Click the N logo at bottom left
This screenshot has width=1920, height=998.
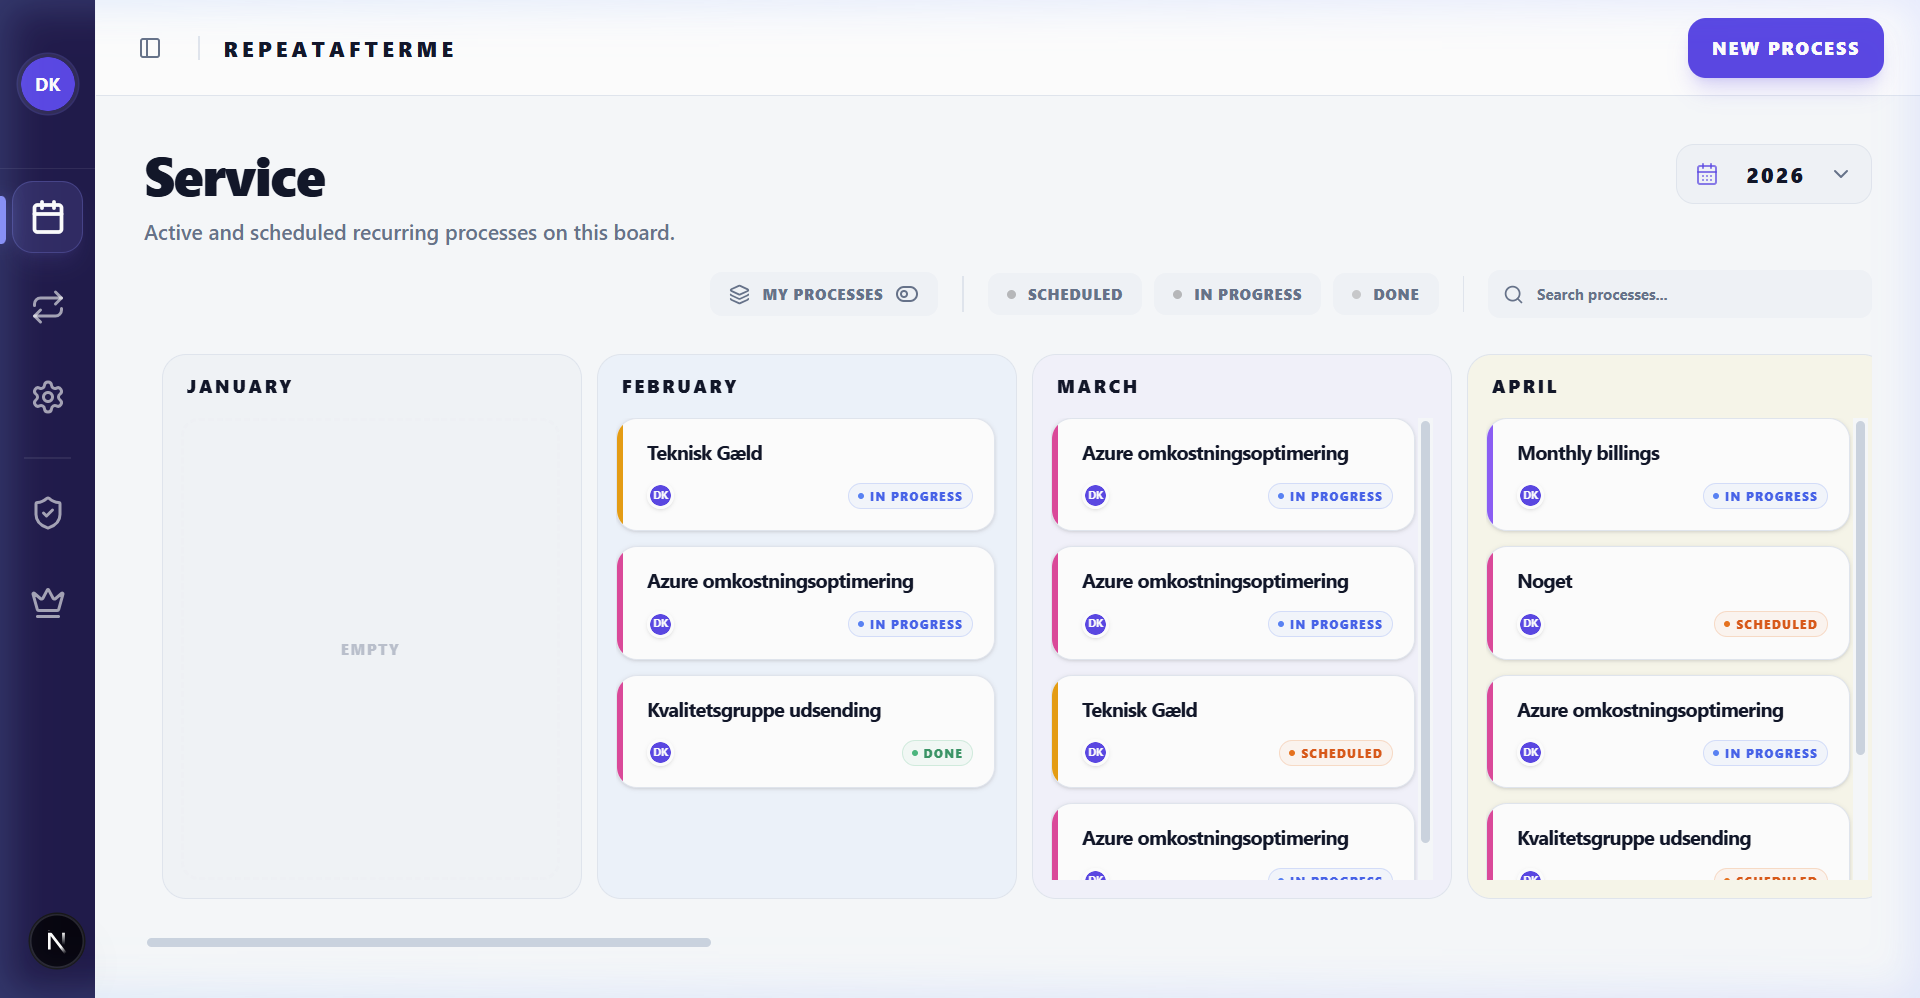[56, 941]
